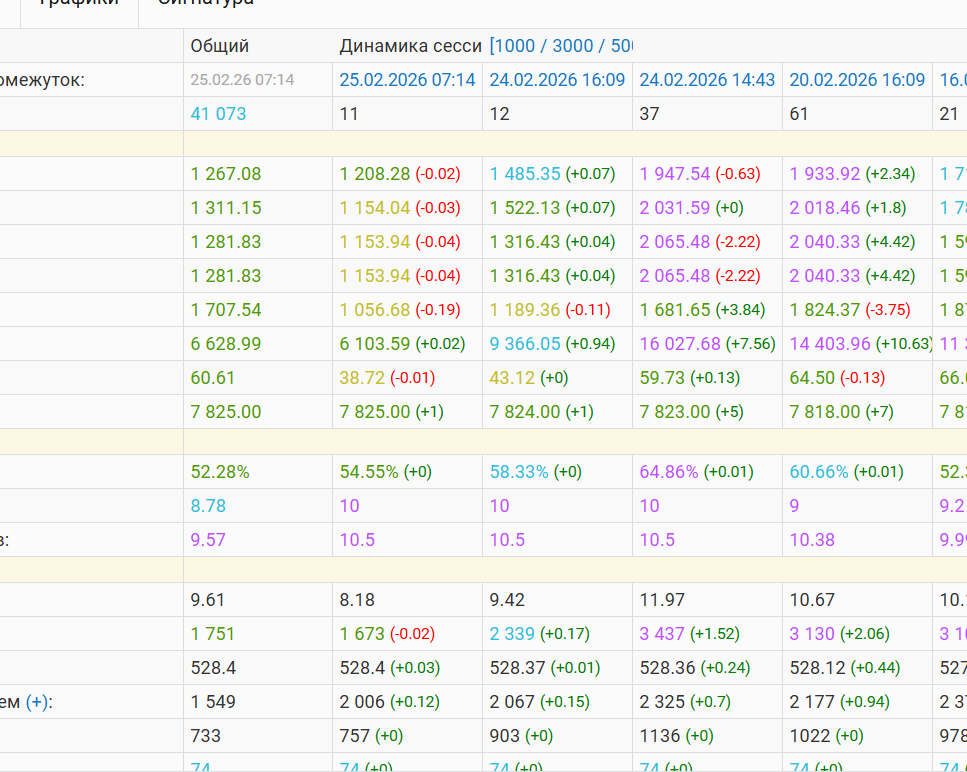Select the 24.02.2026 14:43 session link

pyautogui.click(x=707, y=80)
